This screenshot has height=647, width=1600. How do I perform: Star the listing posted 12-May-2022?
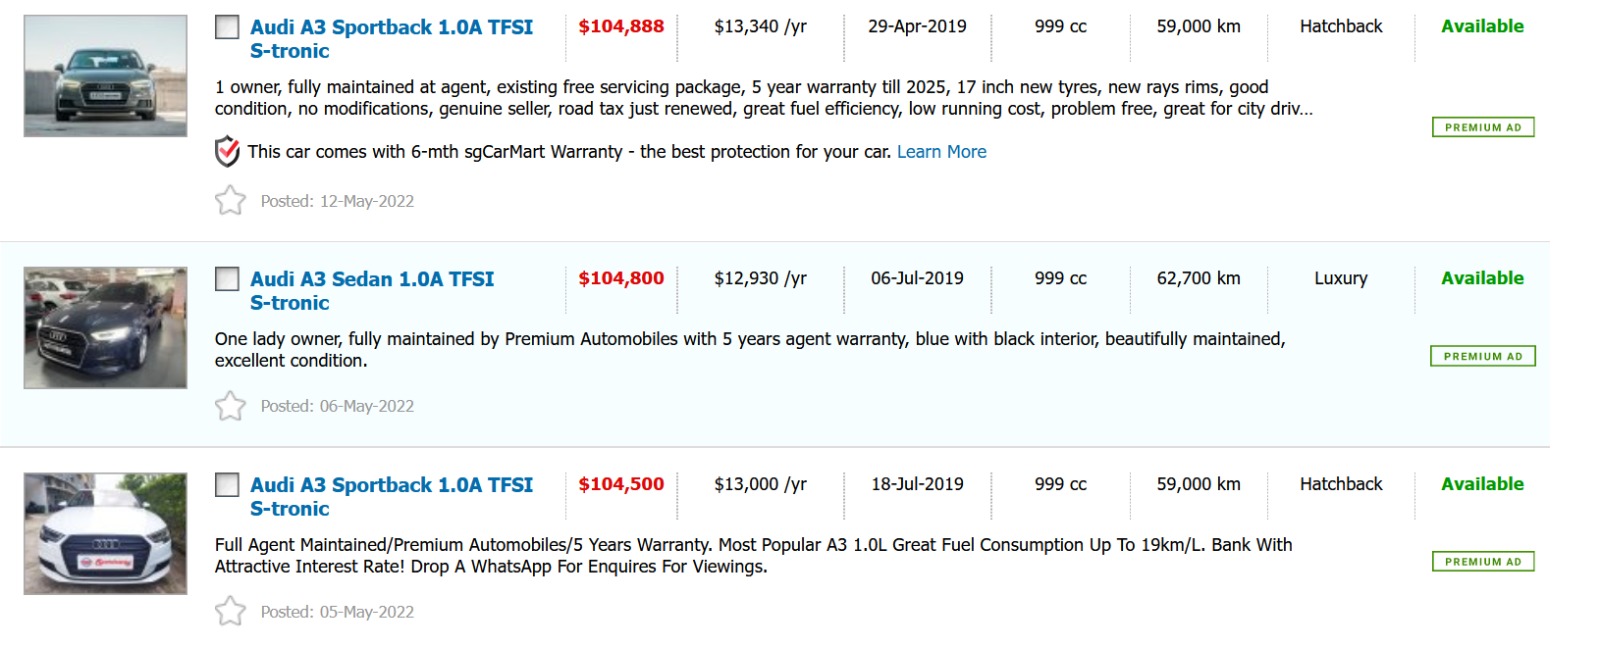point(230,201)
